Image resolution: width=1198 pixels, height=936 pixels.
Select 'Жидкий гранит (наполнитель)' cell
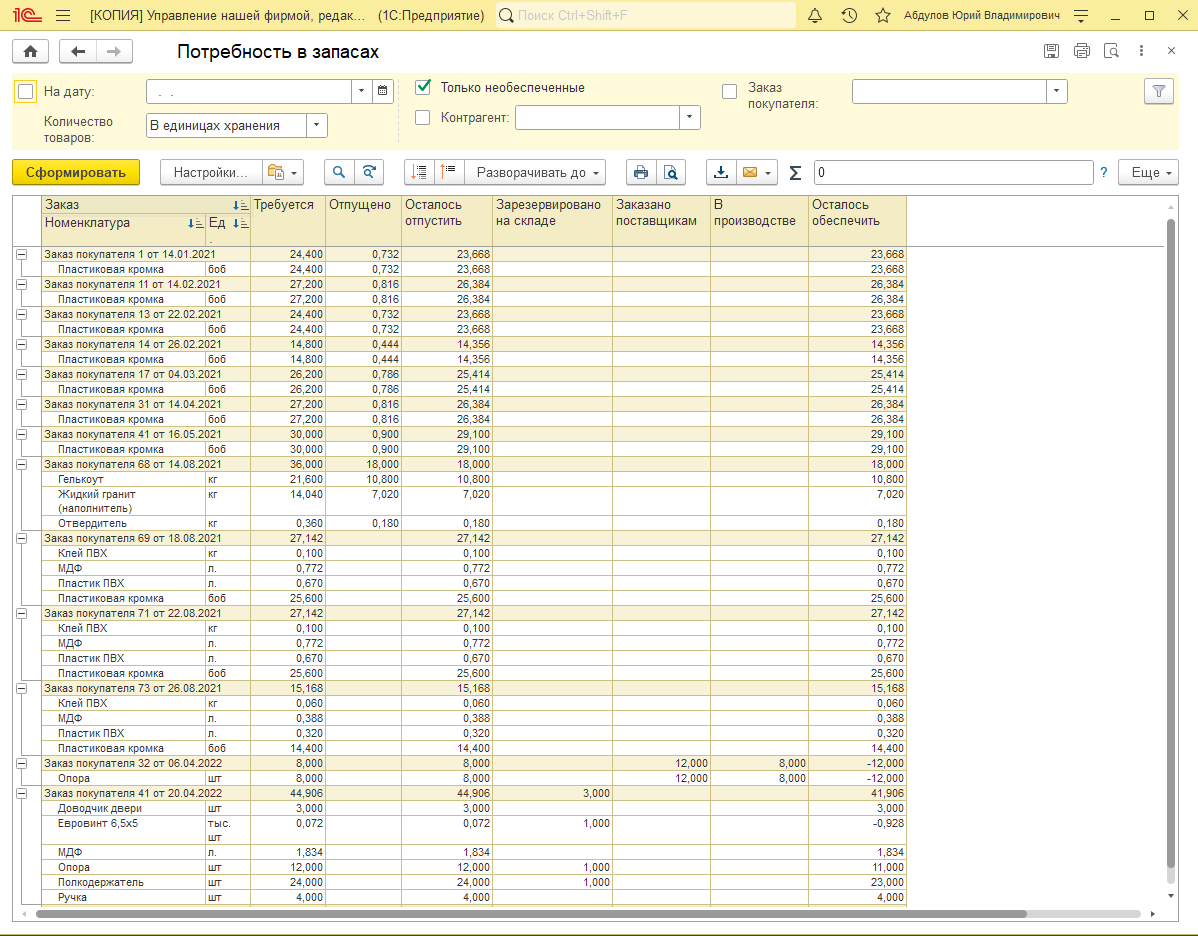124,502
